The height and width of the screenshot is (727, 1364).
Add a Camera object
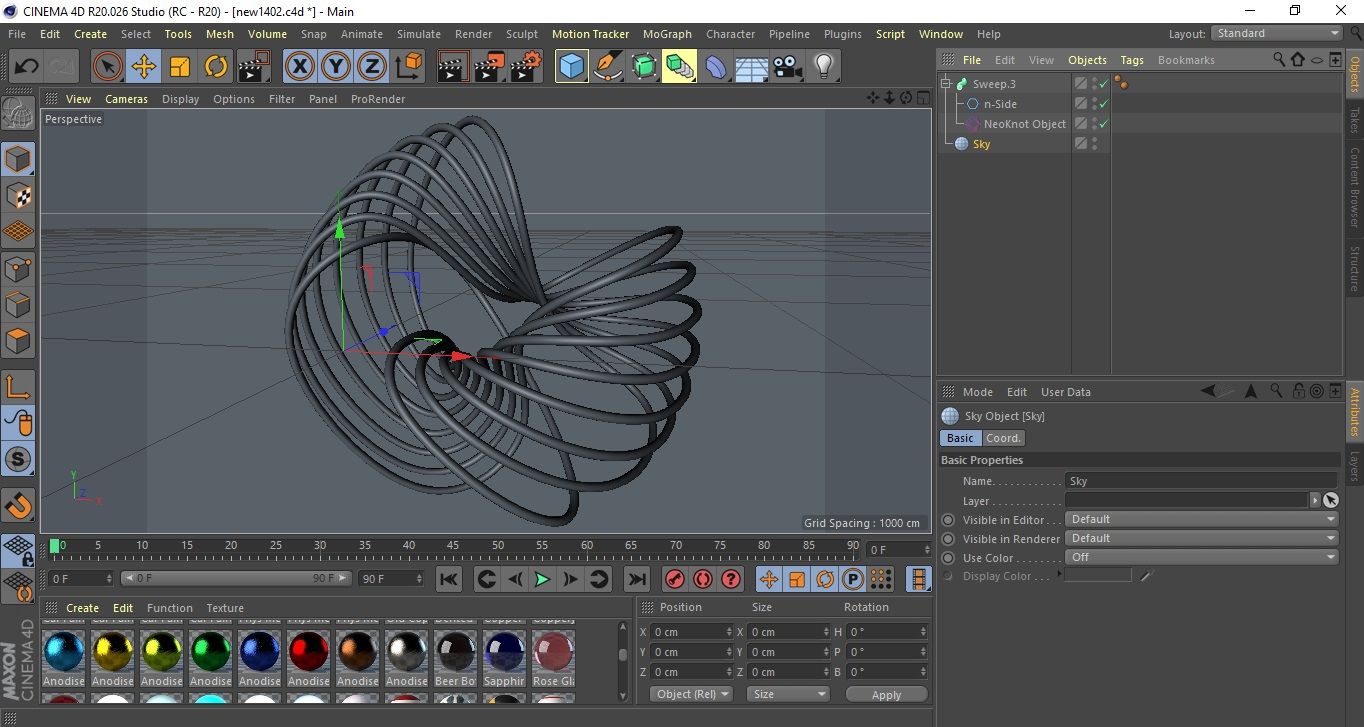(787, 67)
